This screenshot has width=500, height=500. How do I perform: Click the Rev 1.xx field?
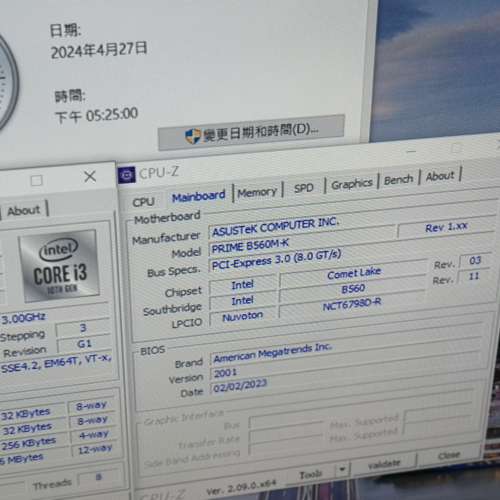click(446, 227)
